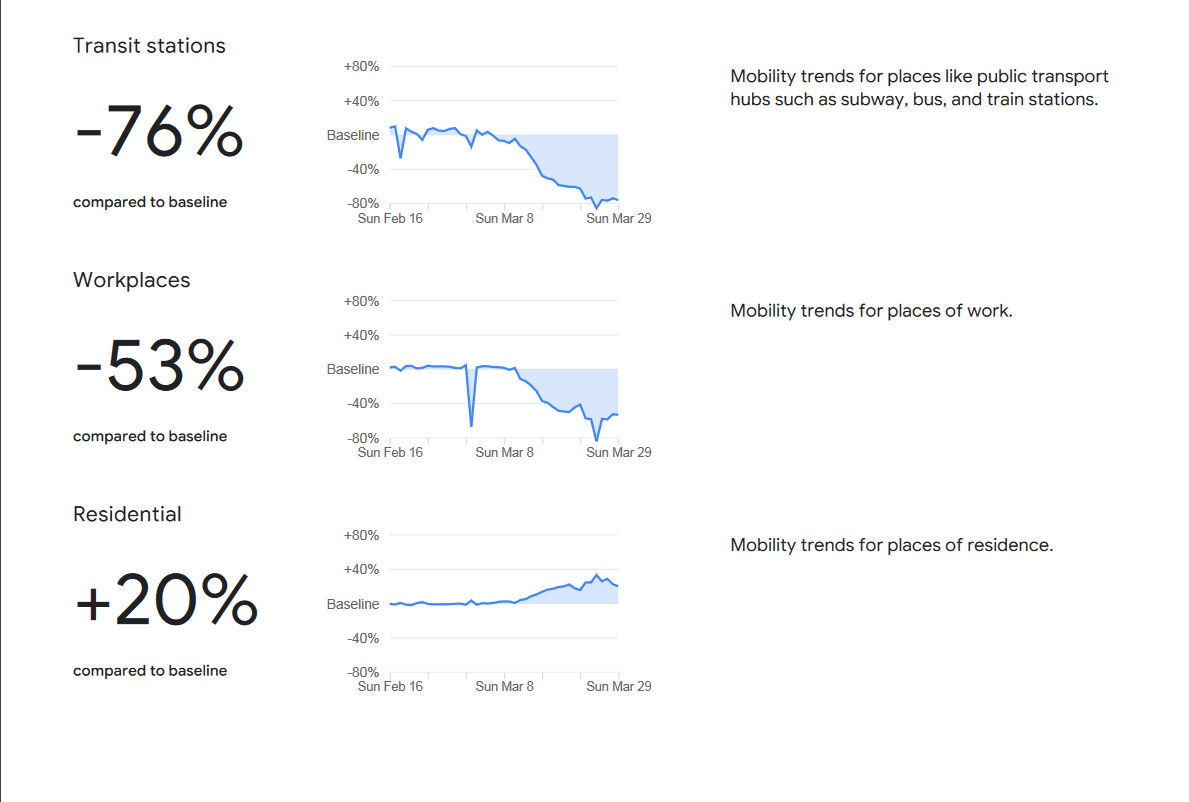Click the public transport hubs description text
This screenshot has width=1189, height=802.
coord(919,88)
